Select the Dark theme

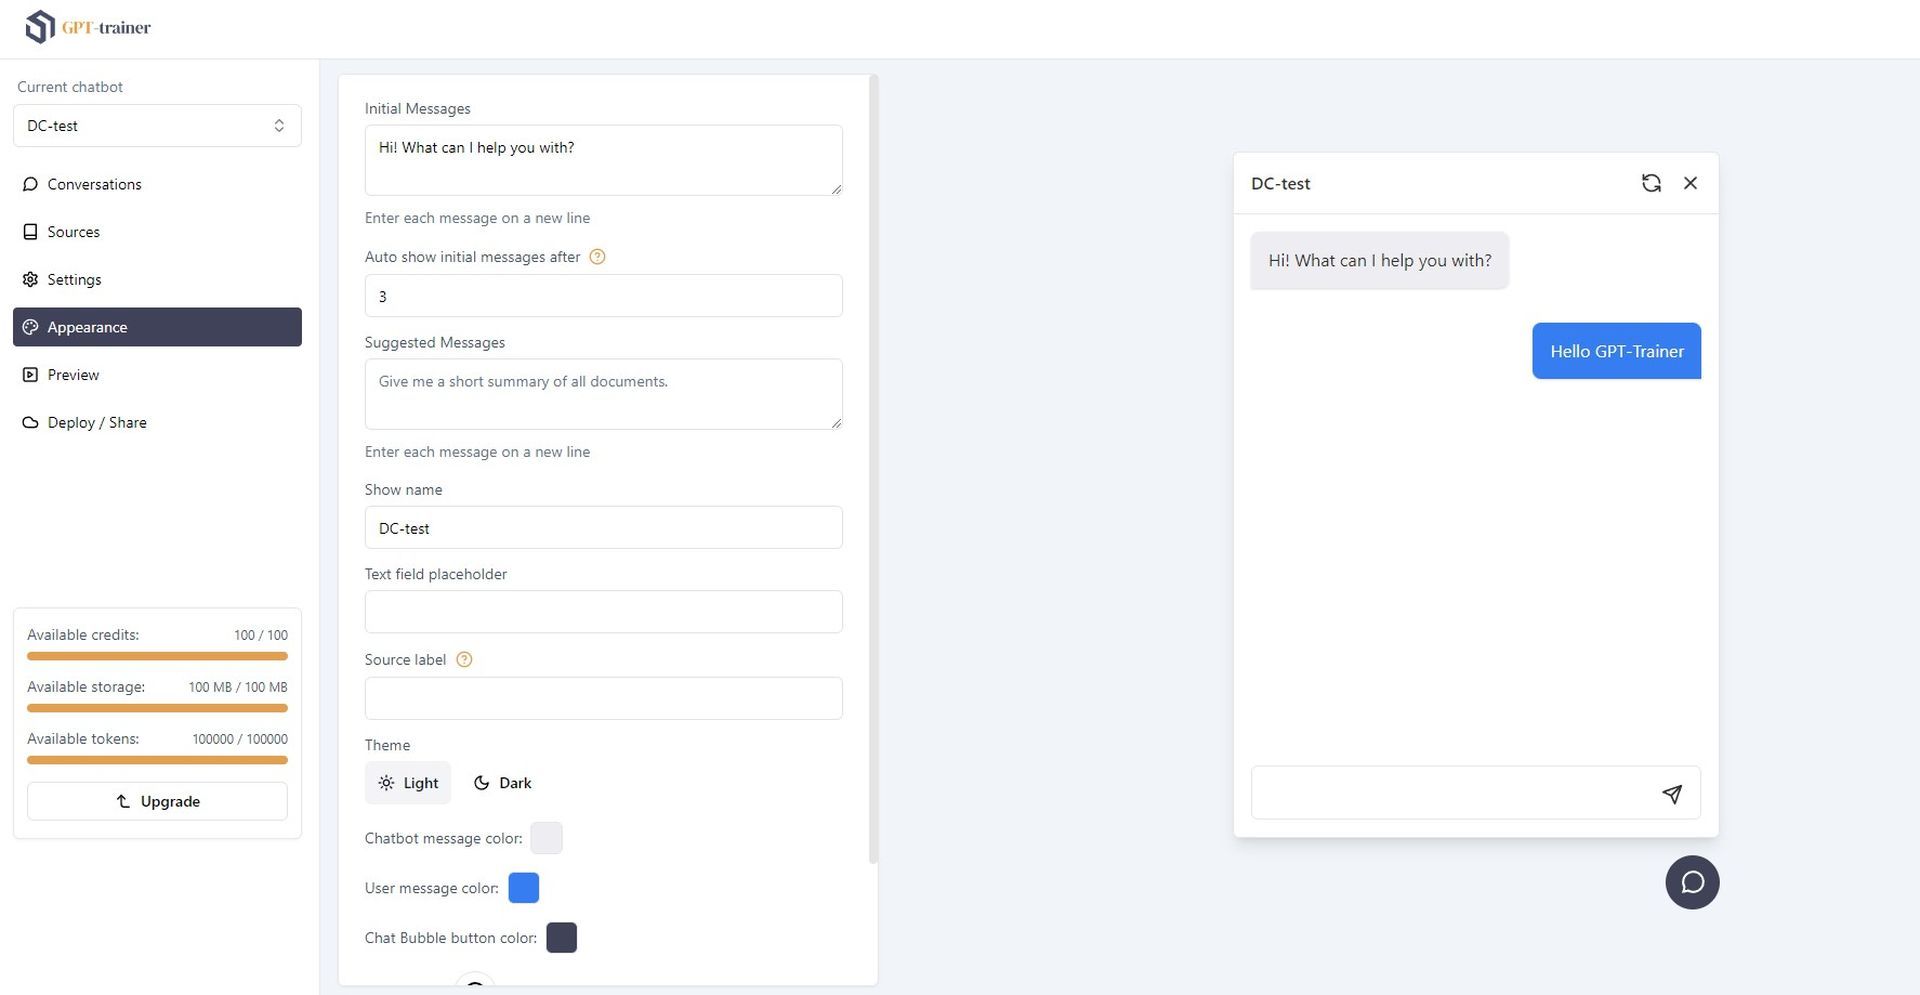tap(502, 783)
